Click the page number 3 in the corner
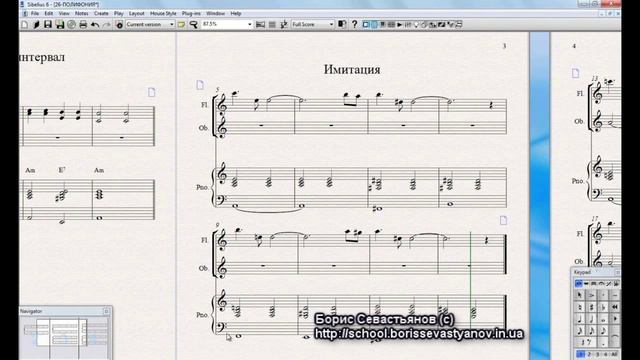 504,46
